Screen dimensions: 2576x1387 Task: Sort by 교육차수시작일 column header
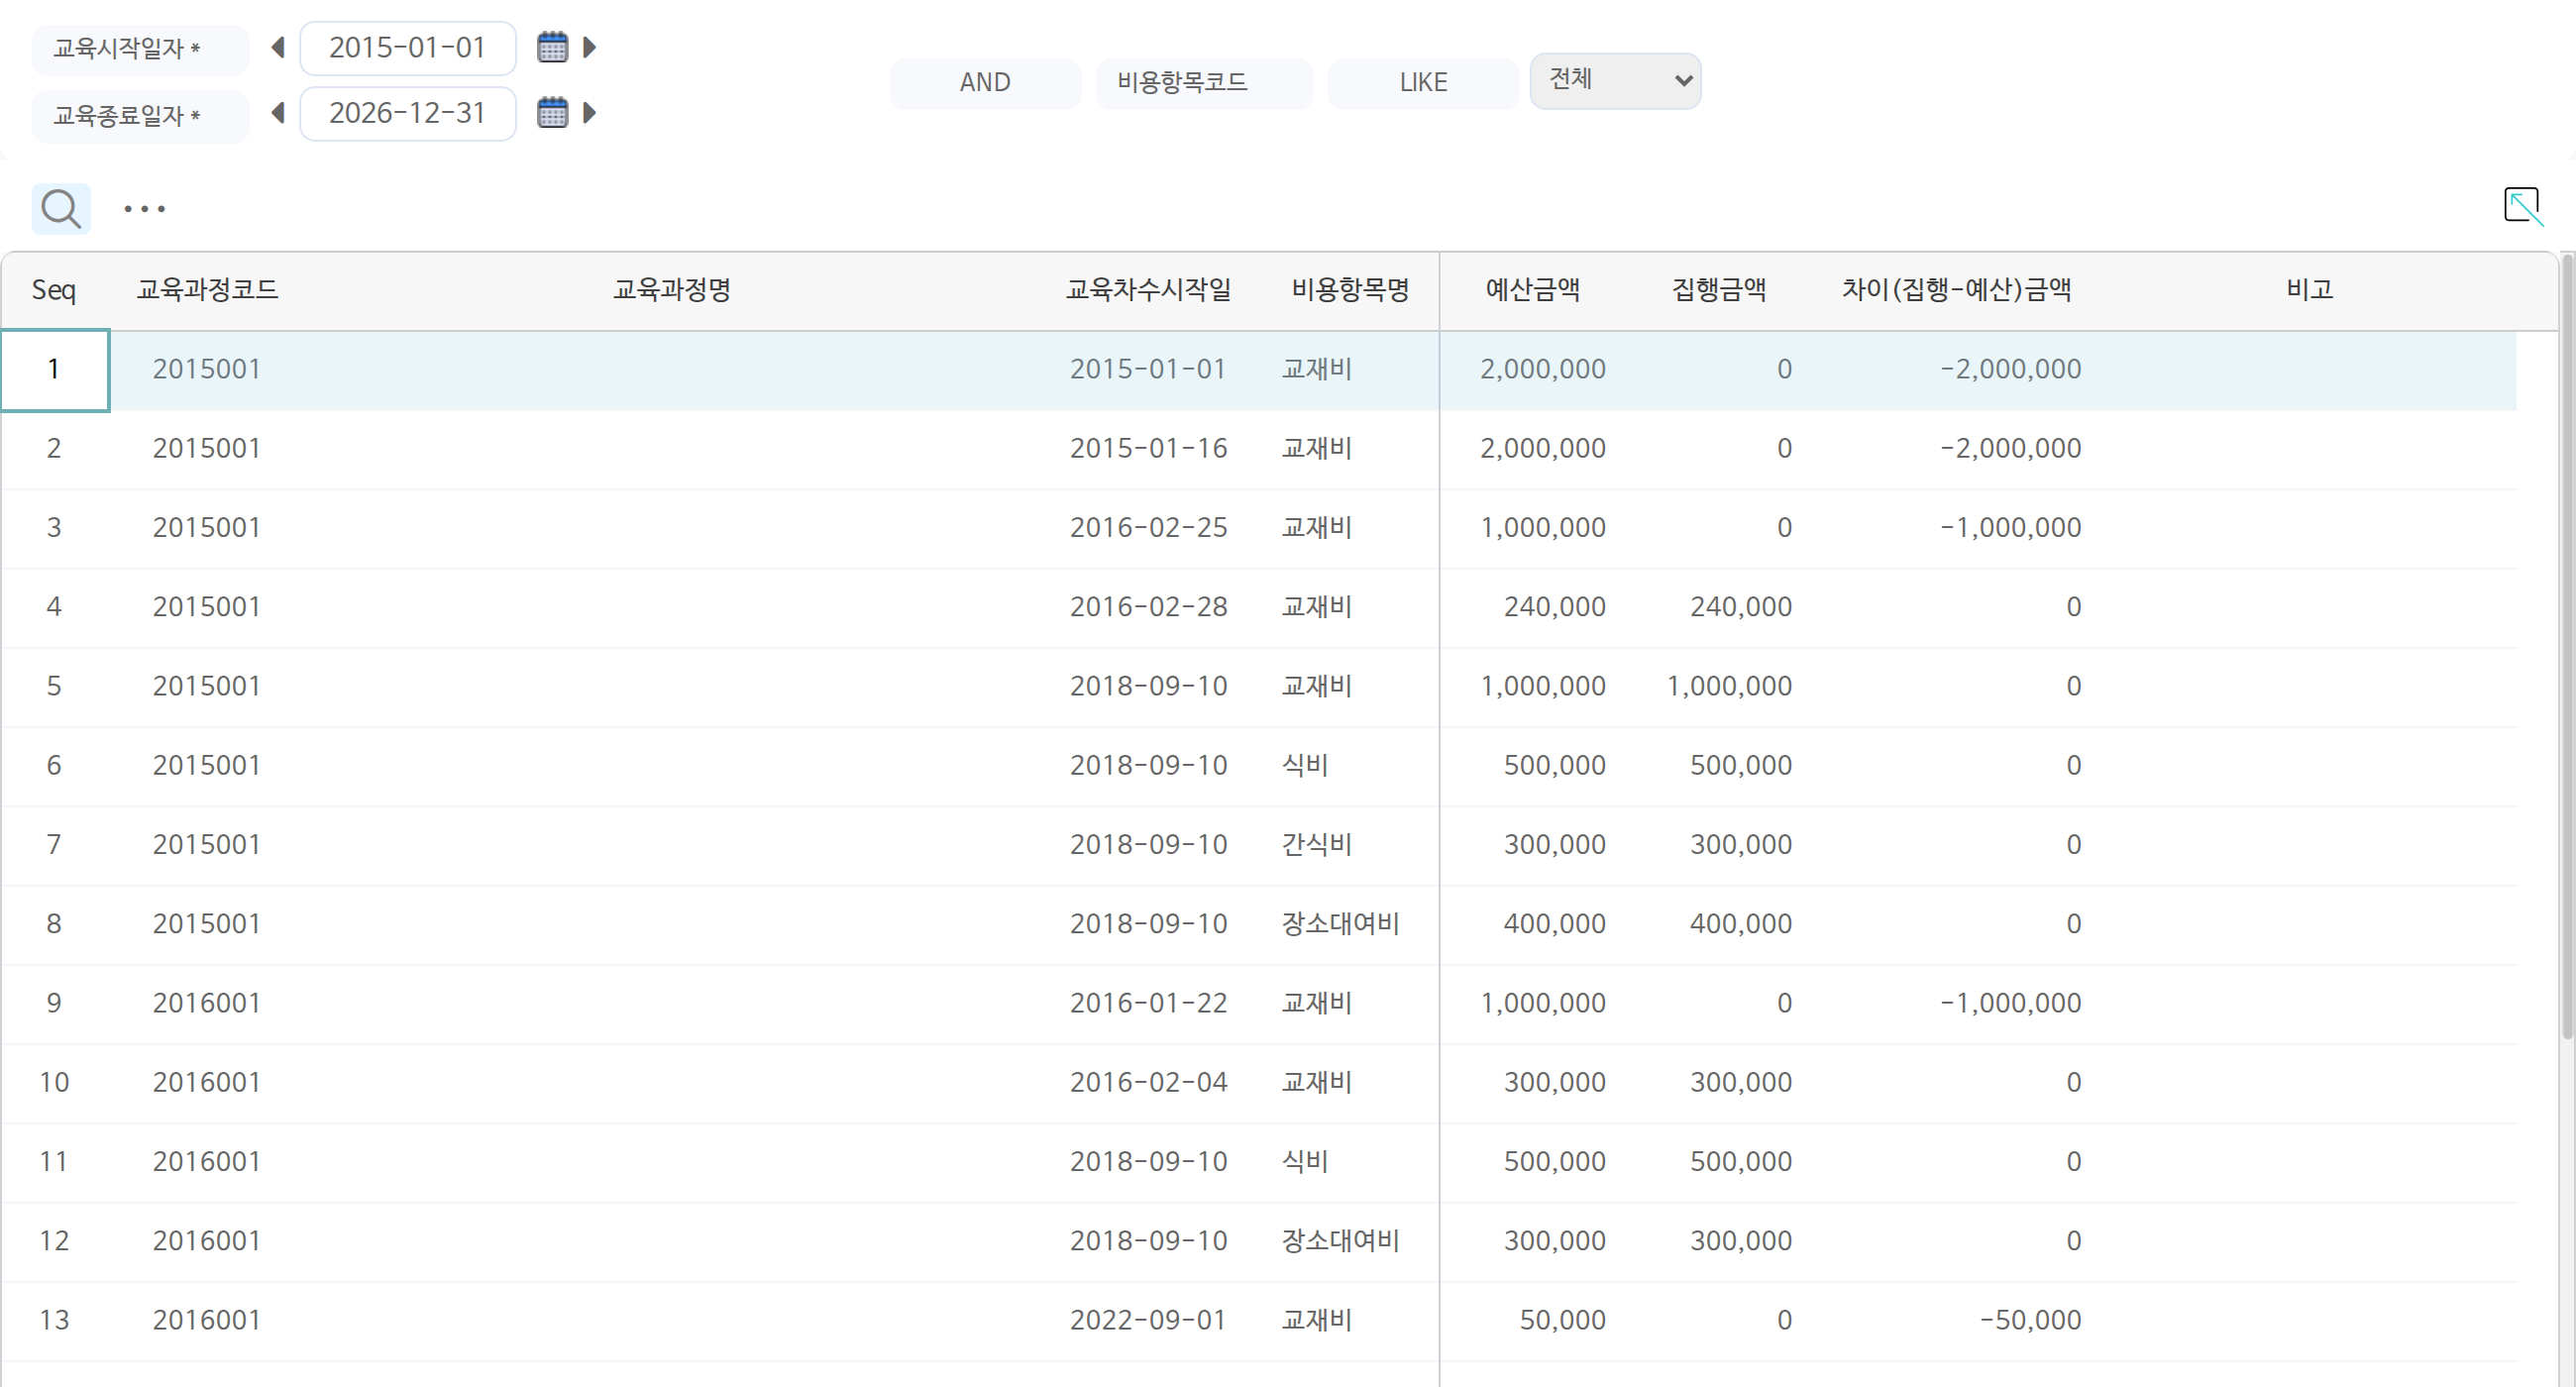coord(1148,290)
